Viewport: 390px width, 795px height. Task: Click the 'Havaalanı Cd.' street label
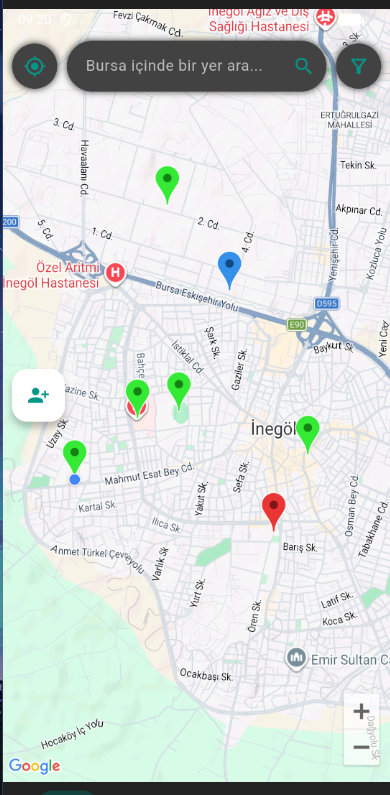84,168
